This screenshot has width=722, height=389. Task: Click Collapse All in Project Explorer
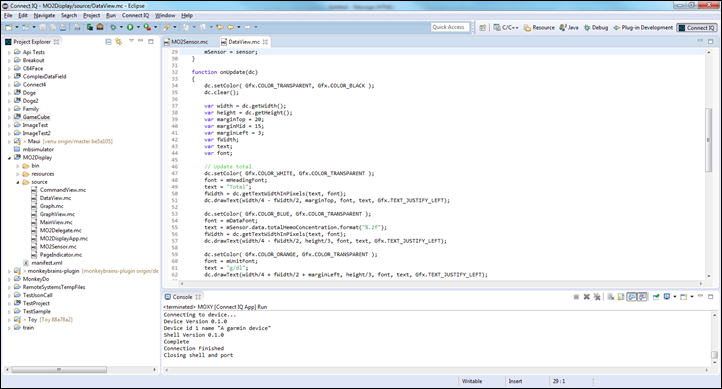tap(108, 41)
